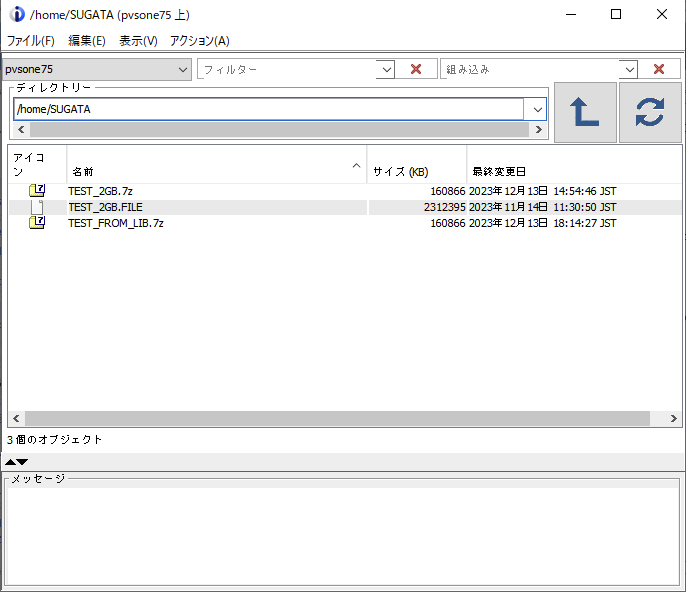
Task: Click the refresh directory listing button
Action: [x=650, y=112]
